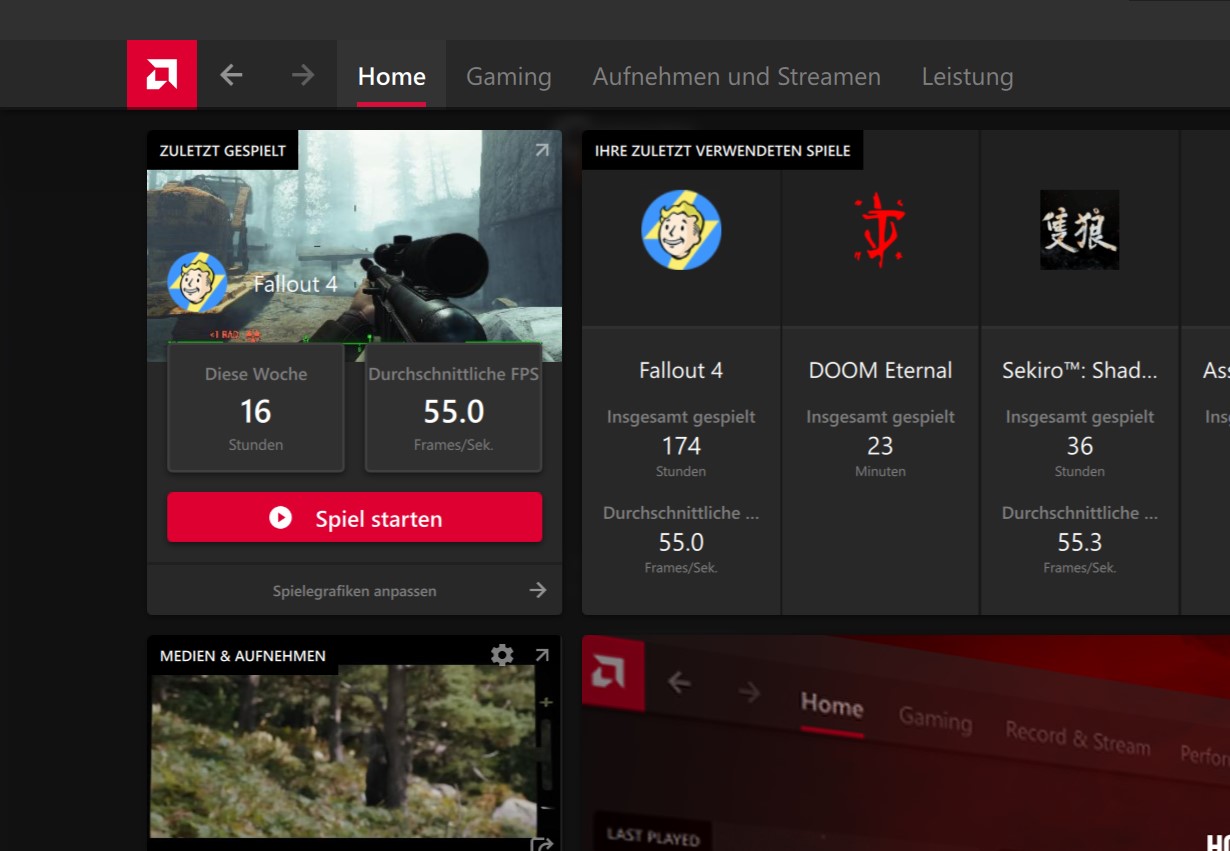Go back with the left arrow
Viewport: 1230px width, 851px height.
coord(231,75)
